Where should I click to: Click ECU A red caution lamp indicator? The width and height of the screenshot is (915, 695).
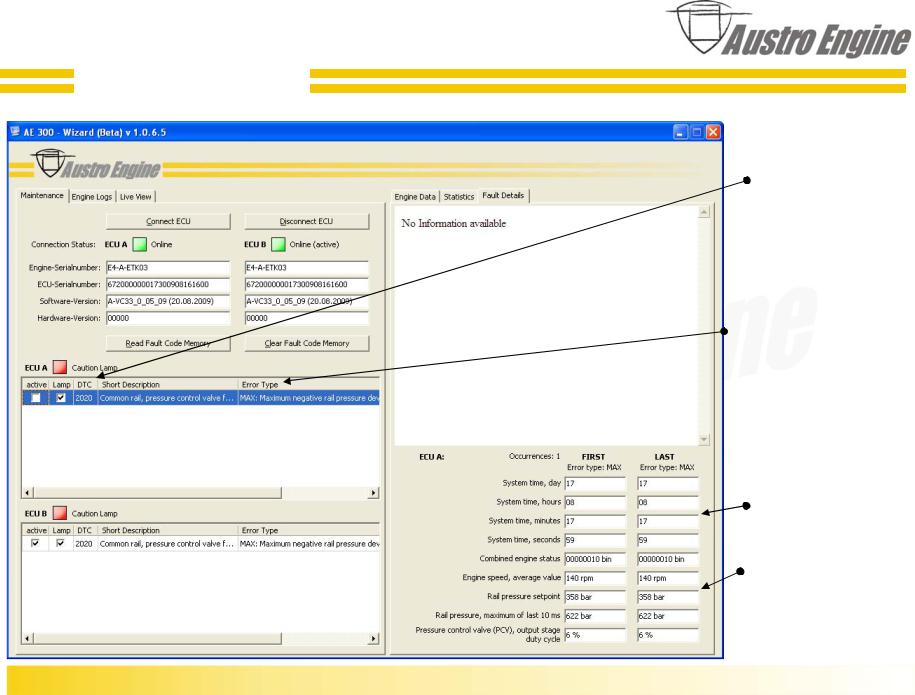[60, 367]
